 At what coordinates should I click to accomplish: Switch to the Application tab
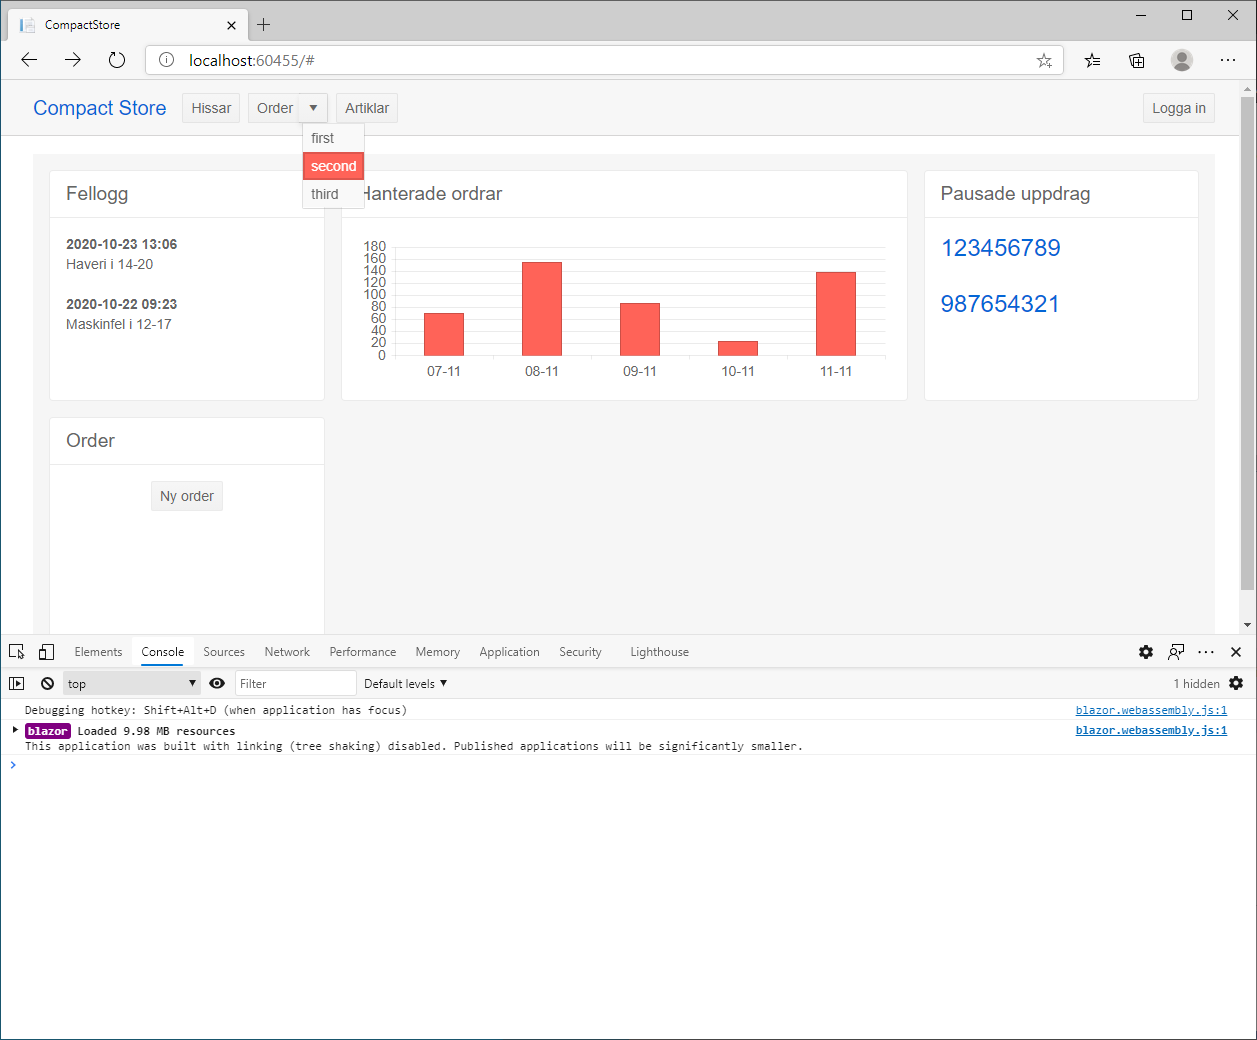pyautogui.click(x=509, y=652)
